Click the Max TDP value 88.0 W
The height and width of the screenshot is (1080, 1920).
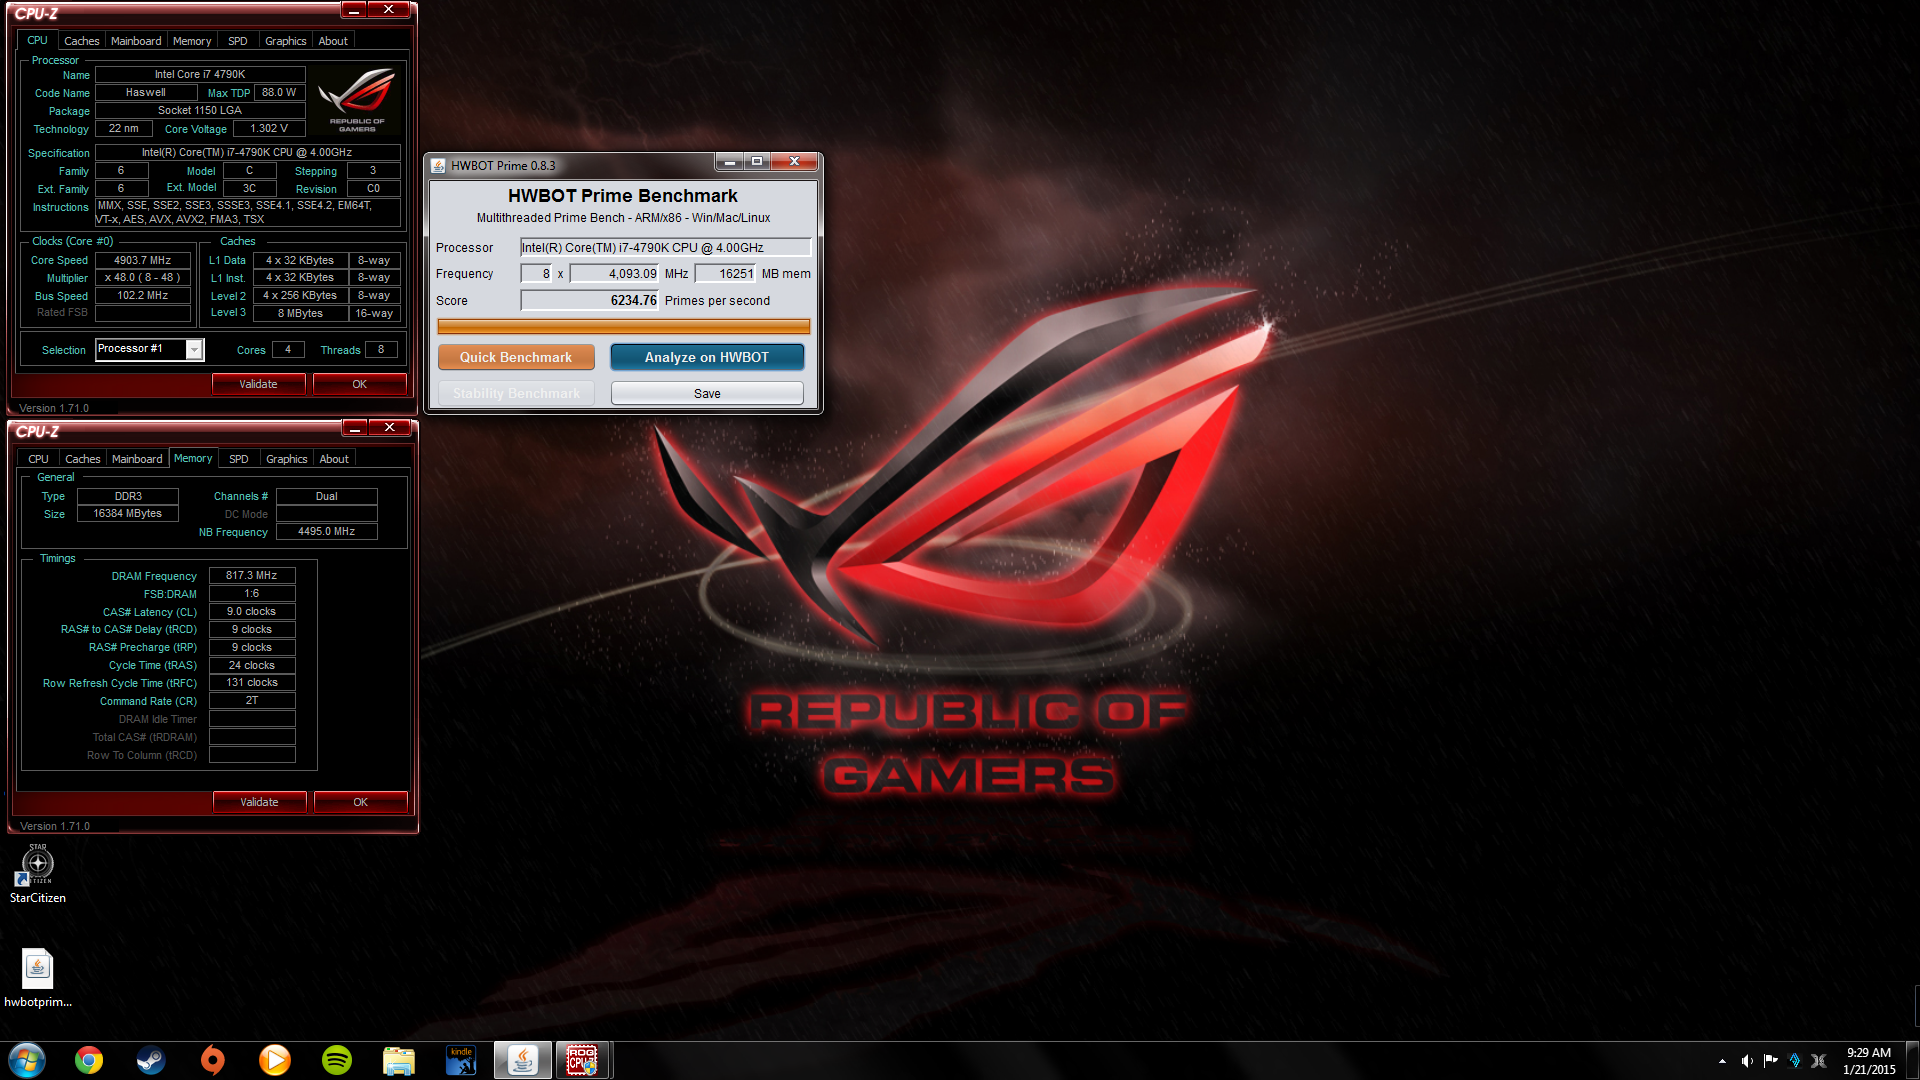pos(279,92)
